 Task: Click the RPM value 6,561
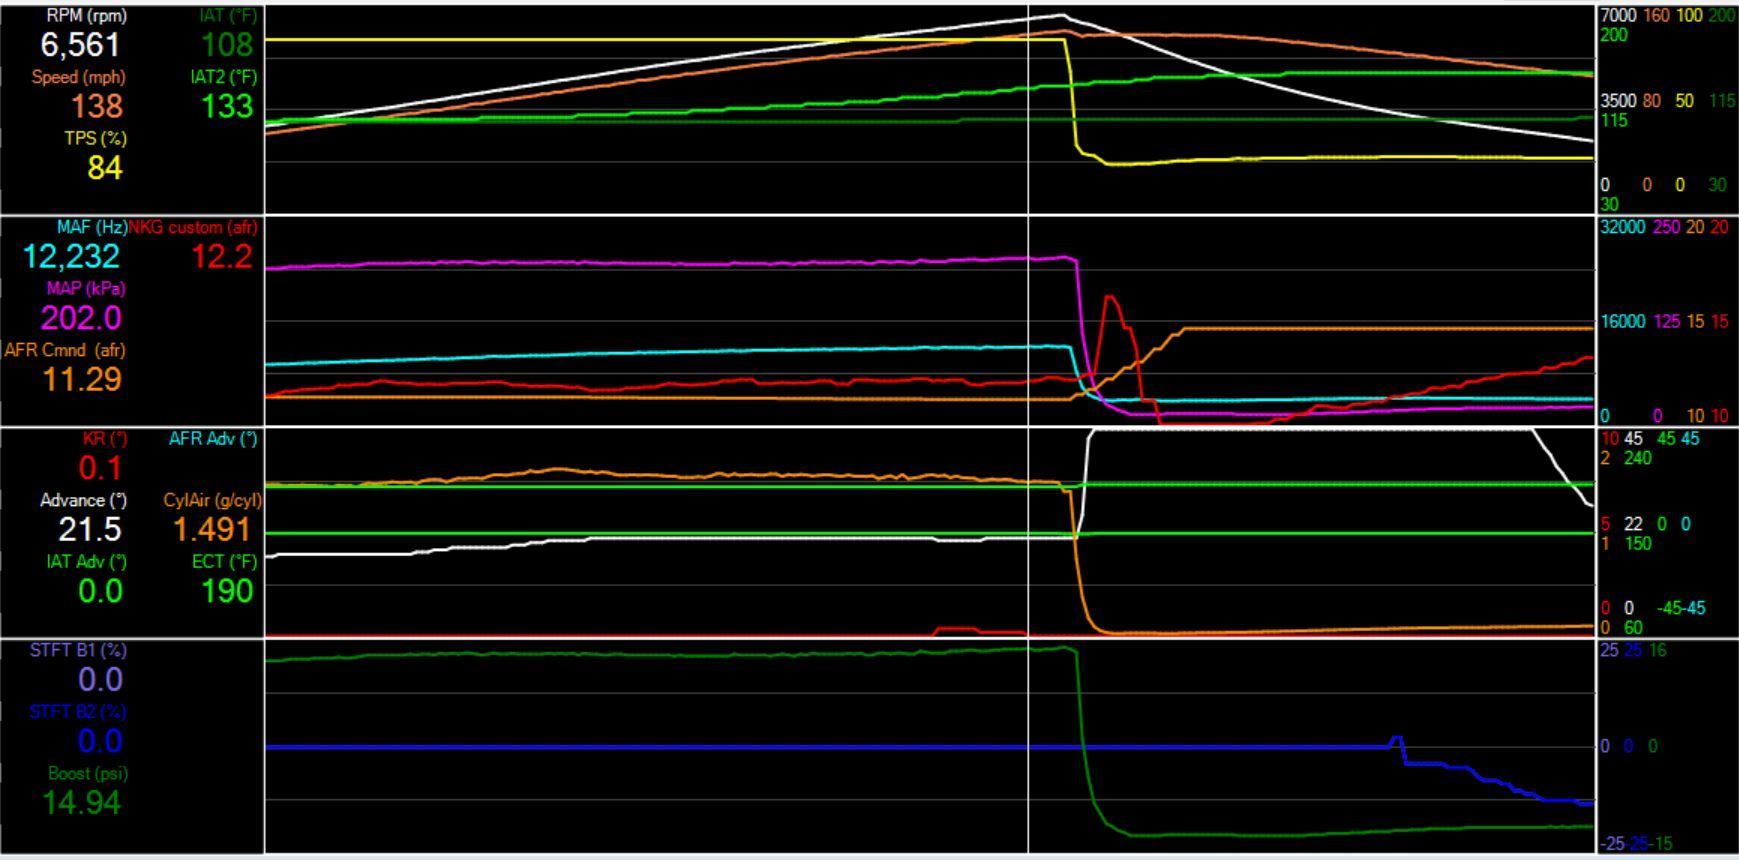(x=80, y=45)
